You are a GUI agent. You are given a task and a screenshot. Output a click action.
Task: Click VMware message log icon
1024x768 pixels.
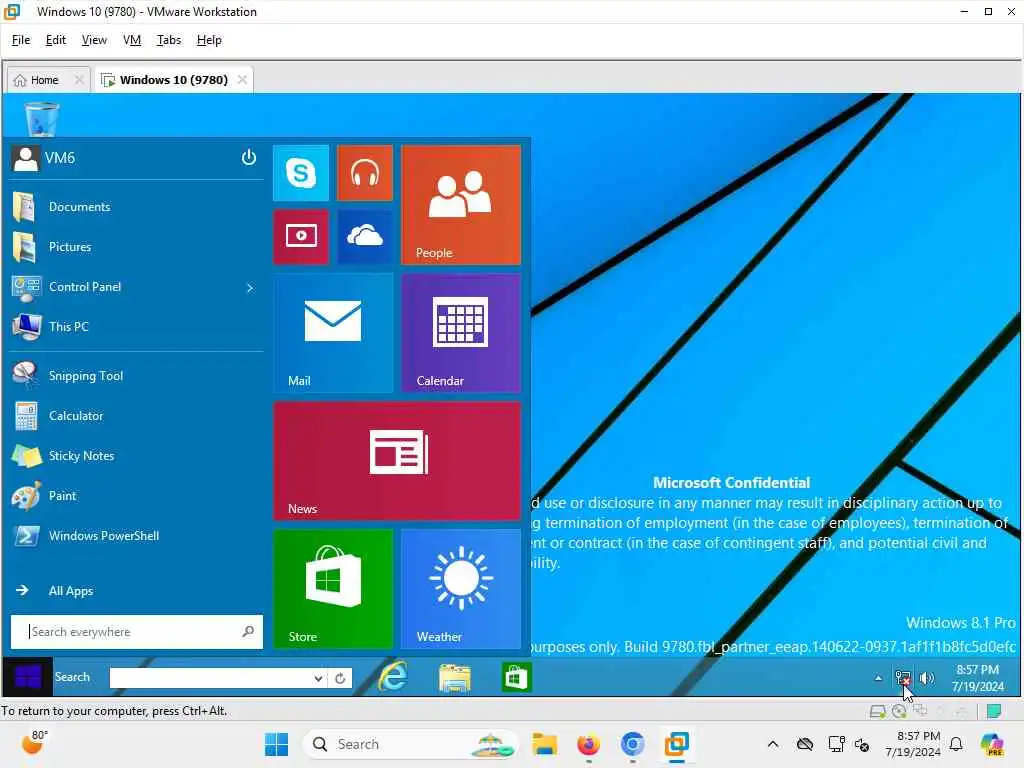[993, 711]
